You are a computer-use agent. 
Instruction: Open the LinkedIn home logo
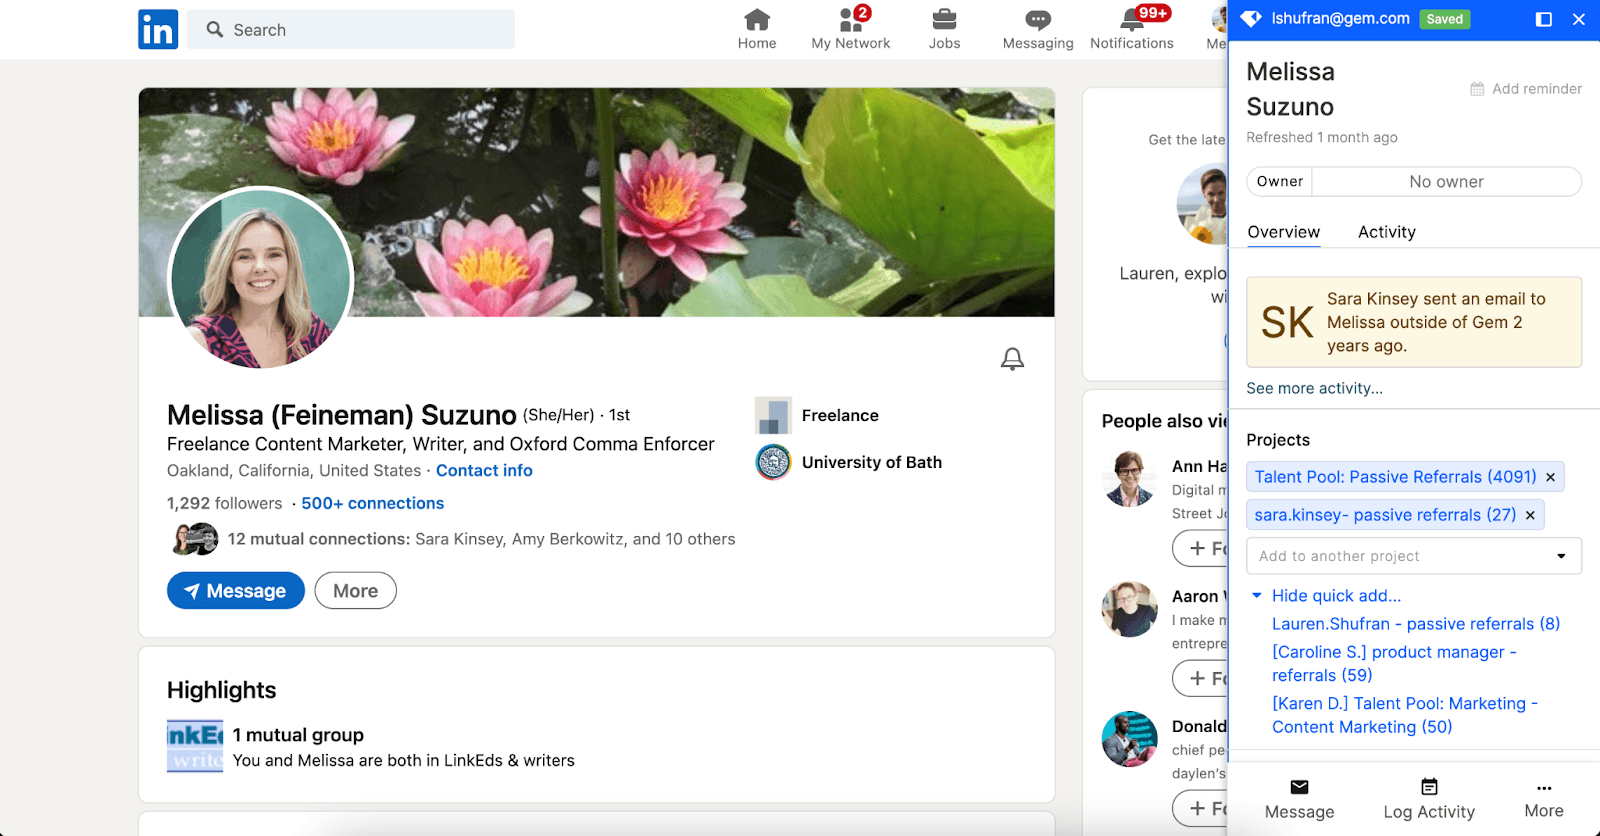coord(158,30)
